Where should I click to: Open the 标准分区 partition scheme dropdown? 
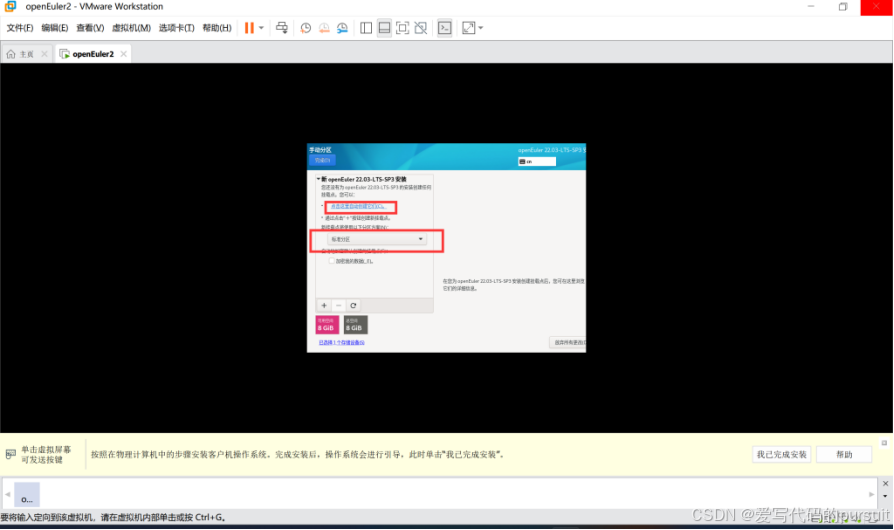376,239
